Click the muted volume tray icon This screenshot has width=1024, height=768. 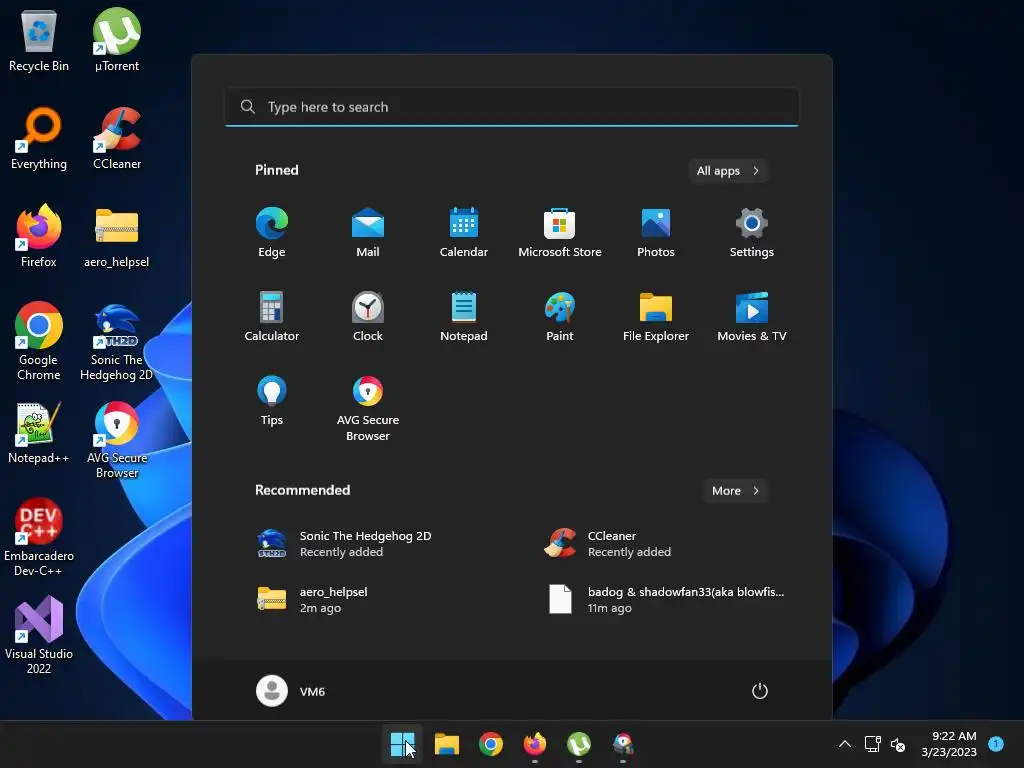(x=898, y=744)
